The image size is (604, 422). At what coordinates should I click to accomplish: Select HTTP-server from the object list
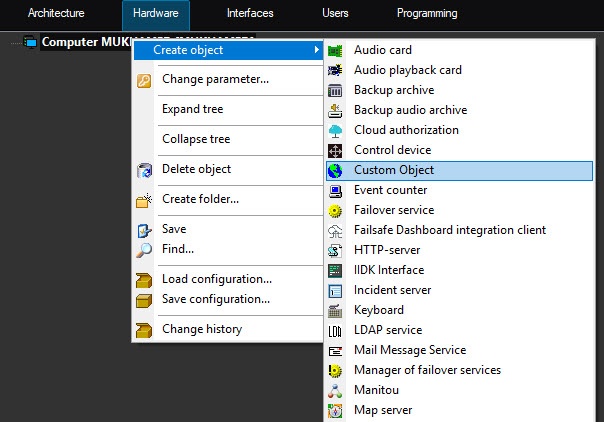pyautogui.click(x=387, y=250)
